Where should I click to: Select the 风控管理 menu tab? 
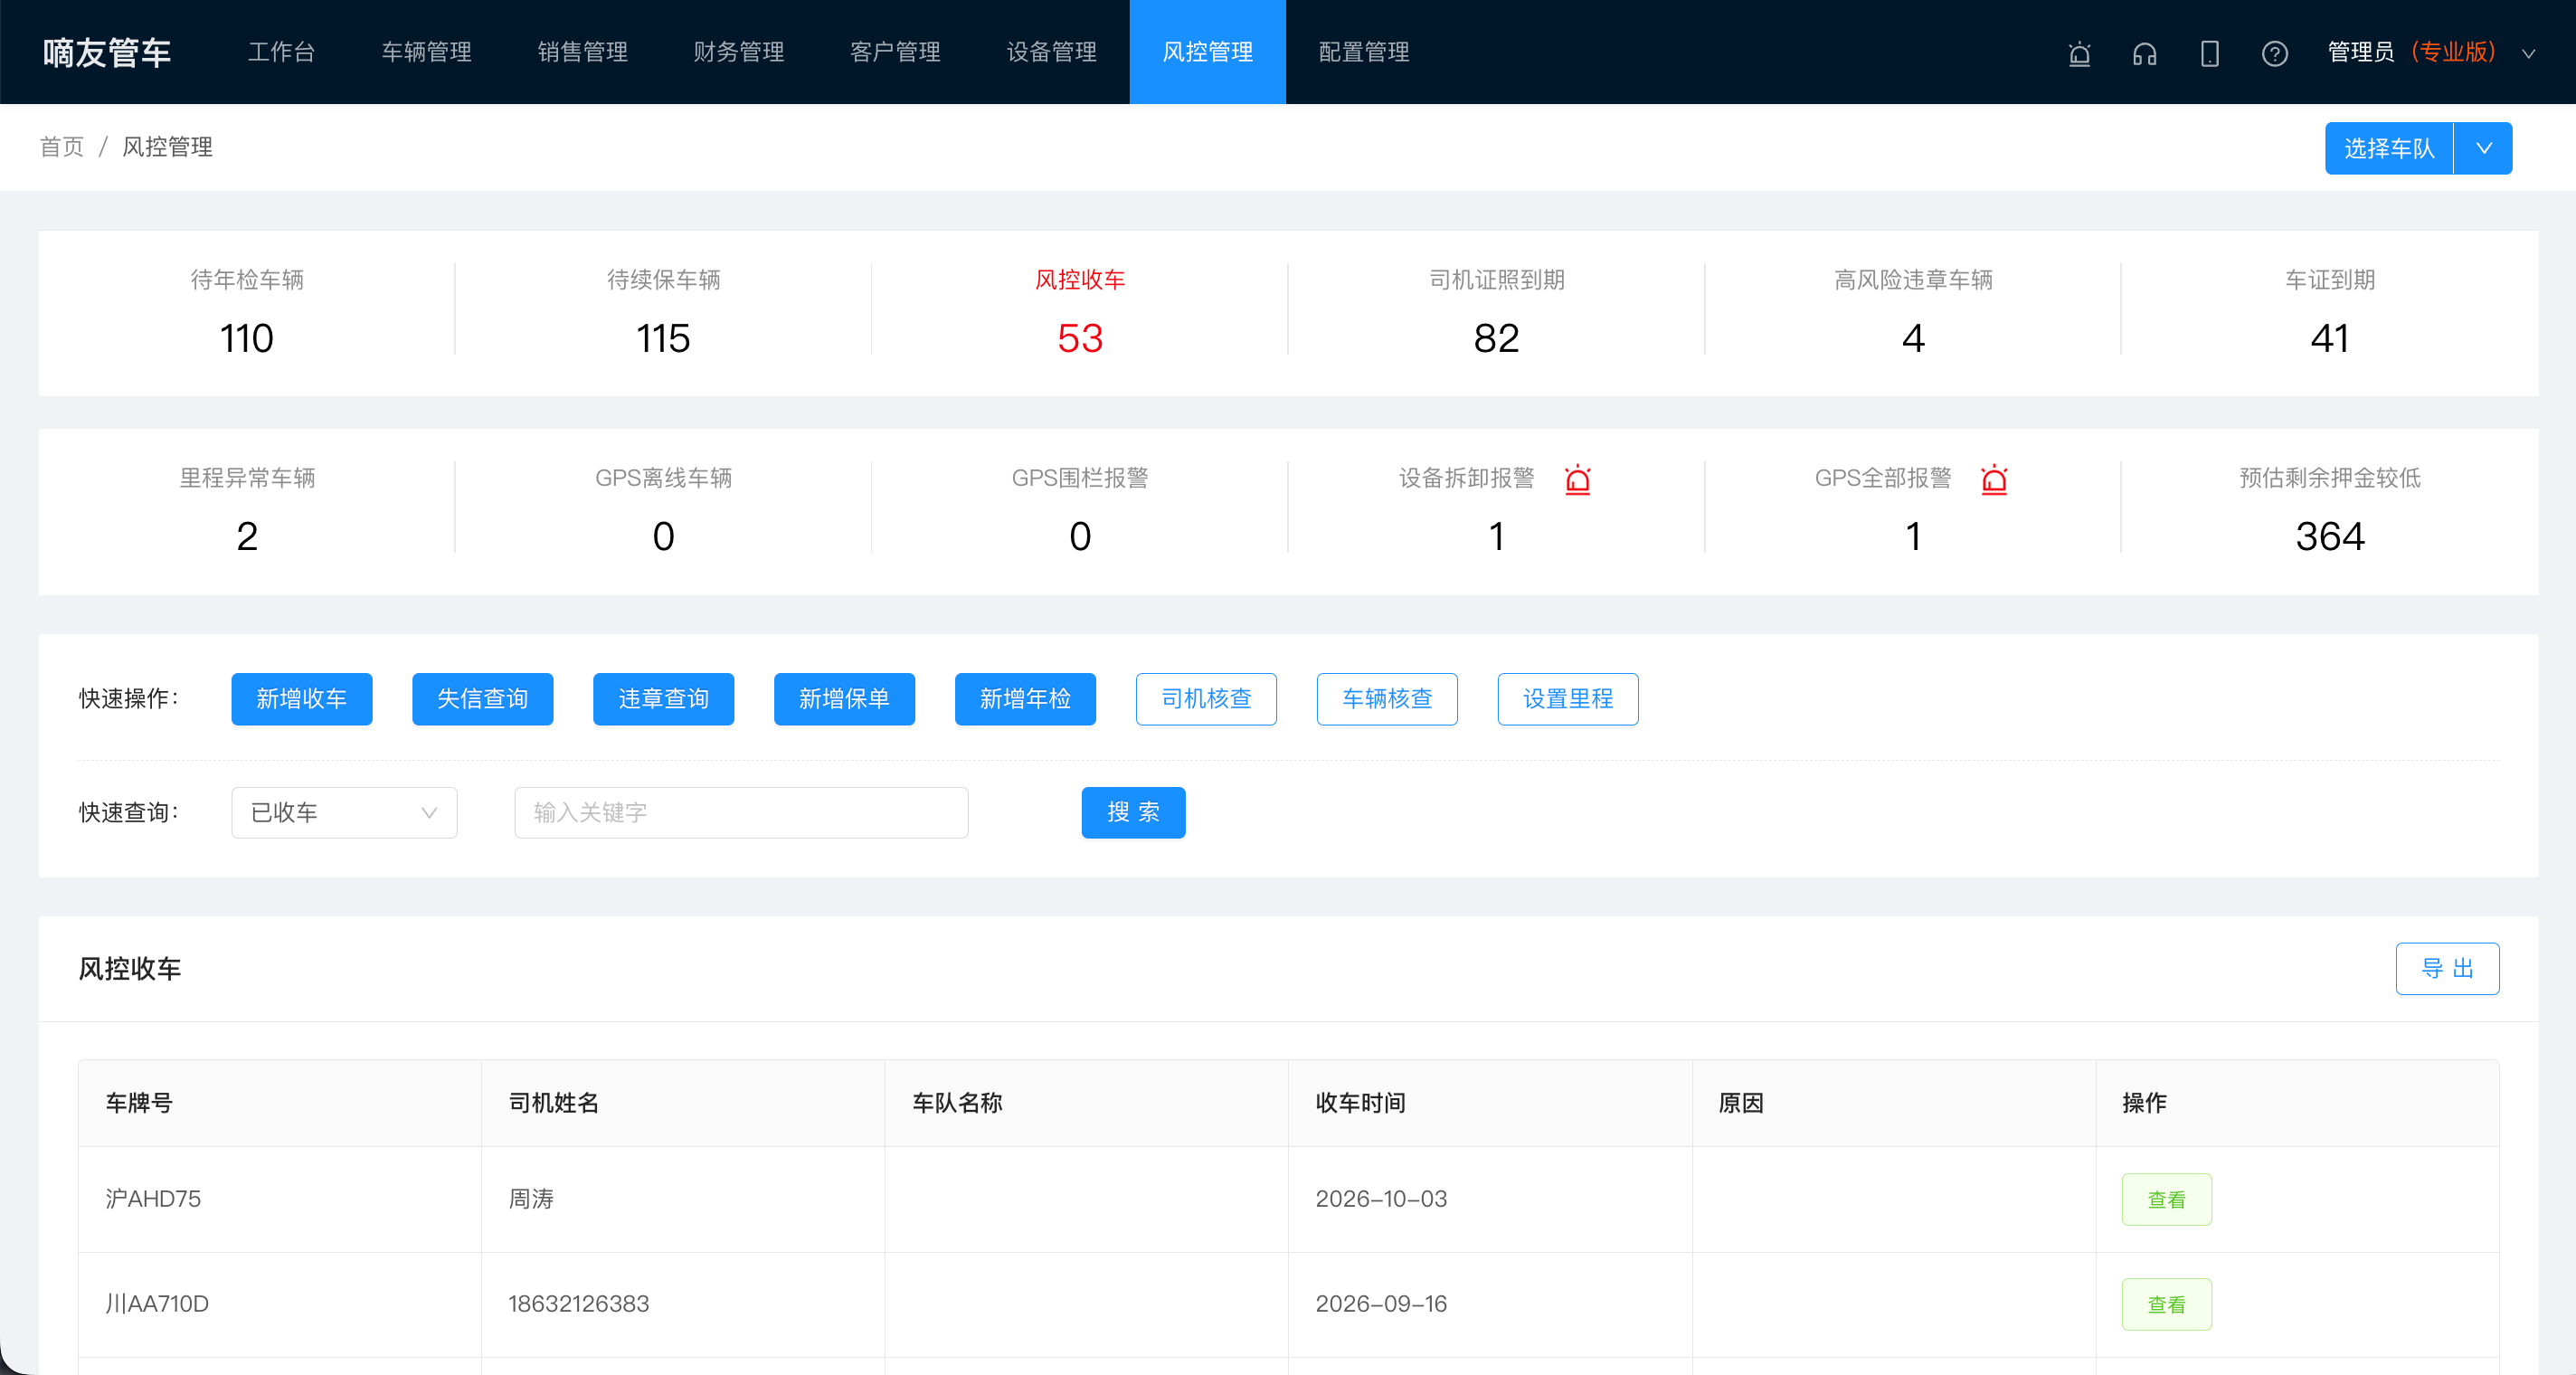1207,52
